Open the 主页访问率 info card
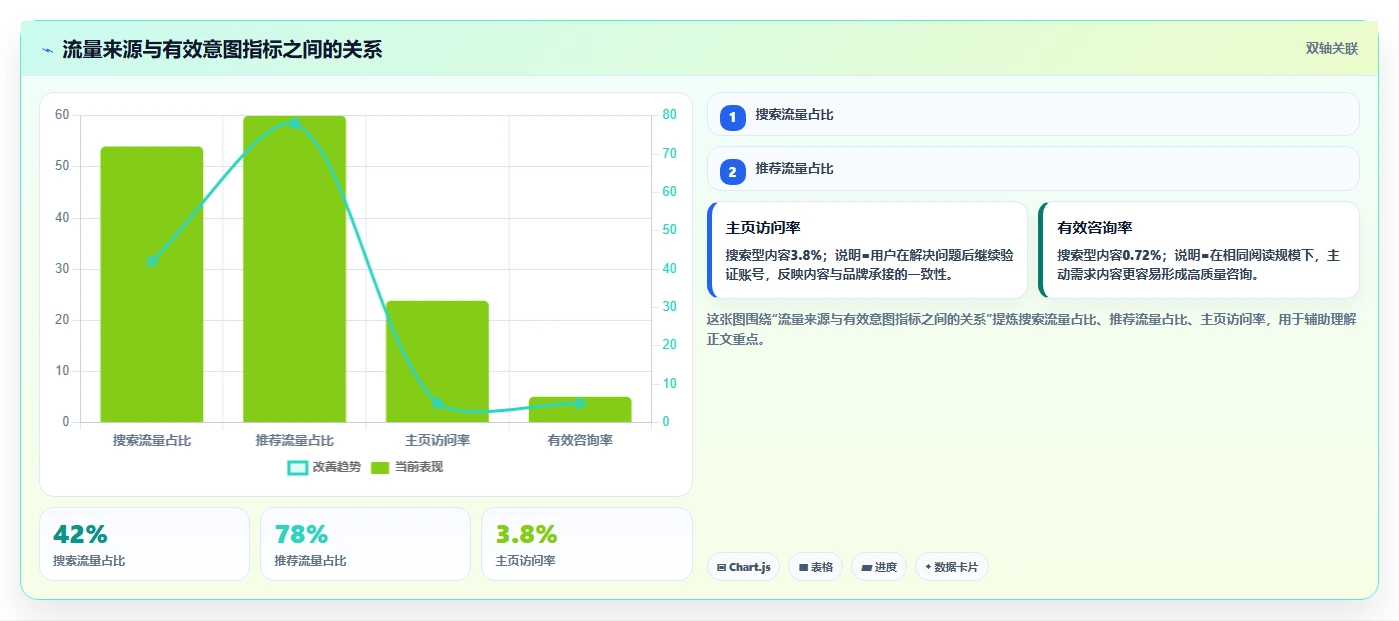Image resolution: width=1399 pixels, height=621 pixels. tap(867, 250)
